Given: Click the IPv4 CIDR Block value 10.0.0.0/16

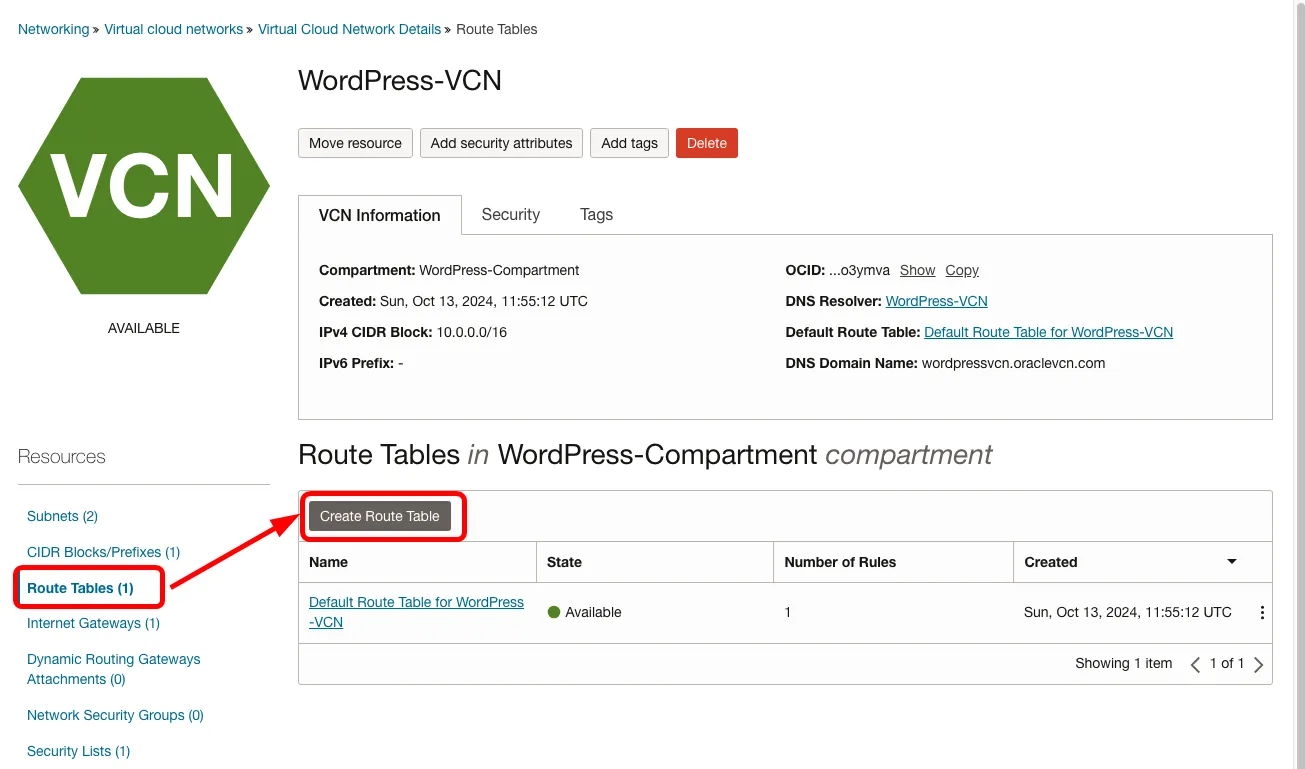Looking at the screenshot, I should (x=472, y=332).
